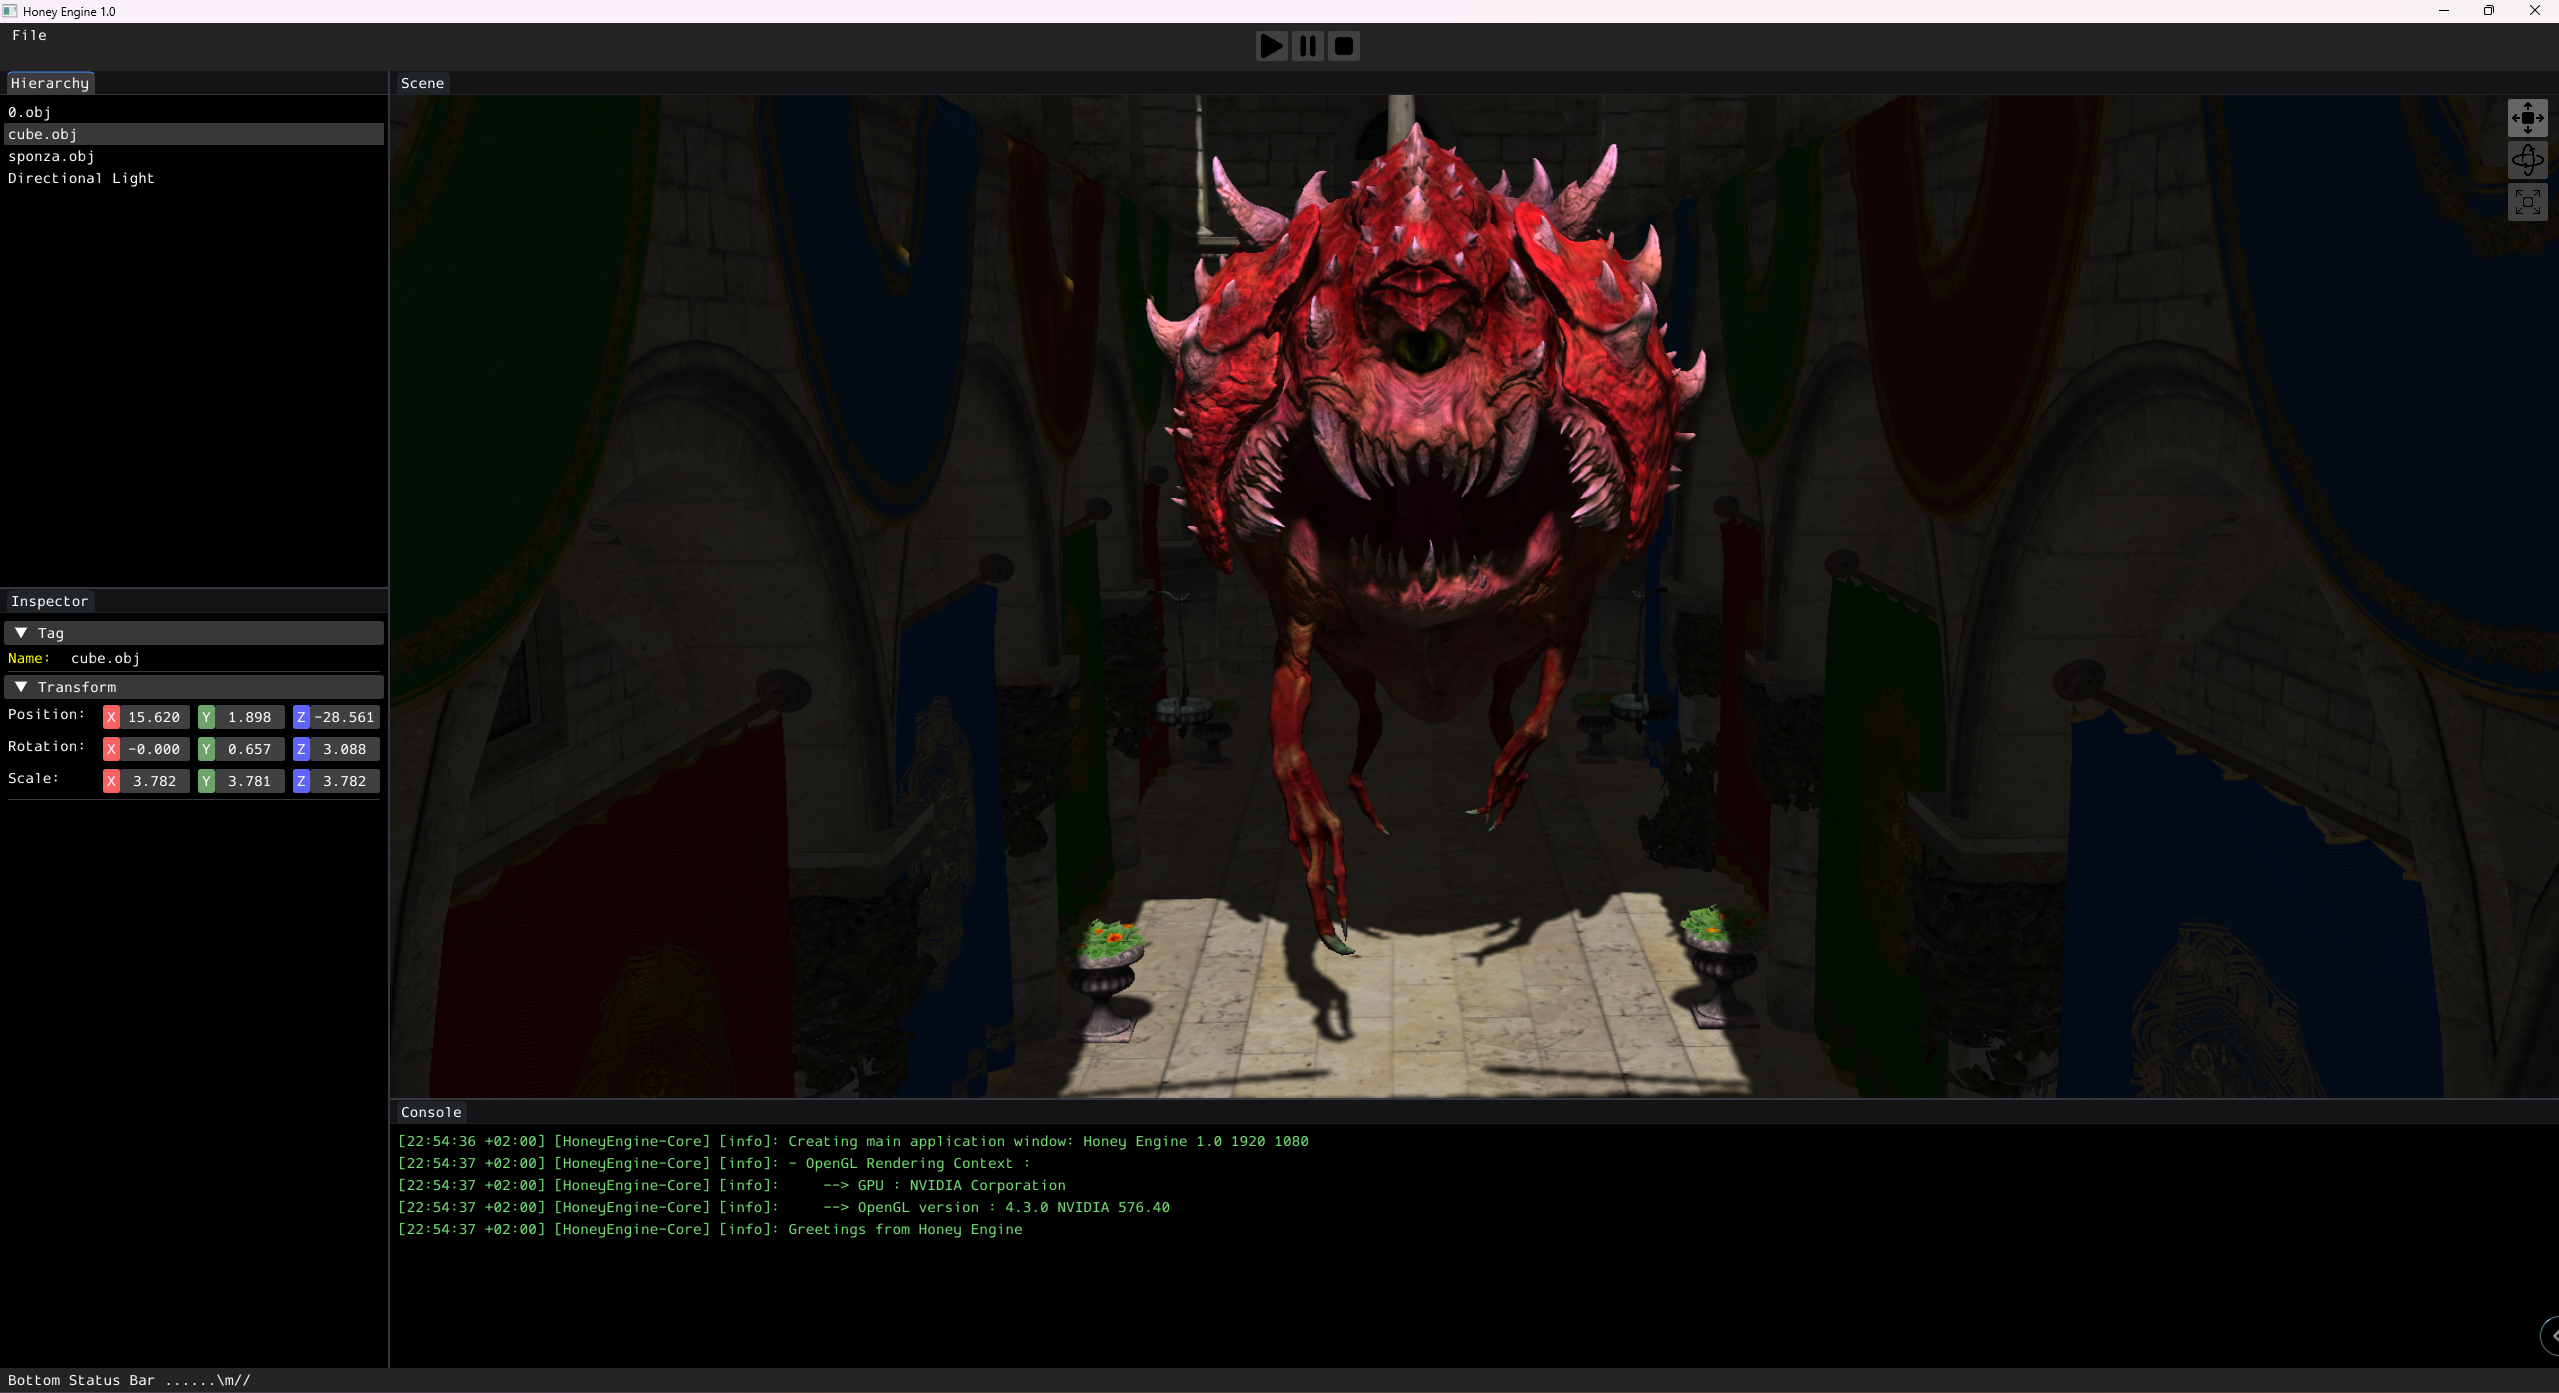The height and width of the screenshot is (1393, 2559).
Task: Click Rotation X value -0.000
Action: 154,749
